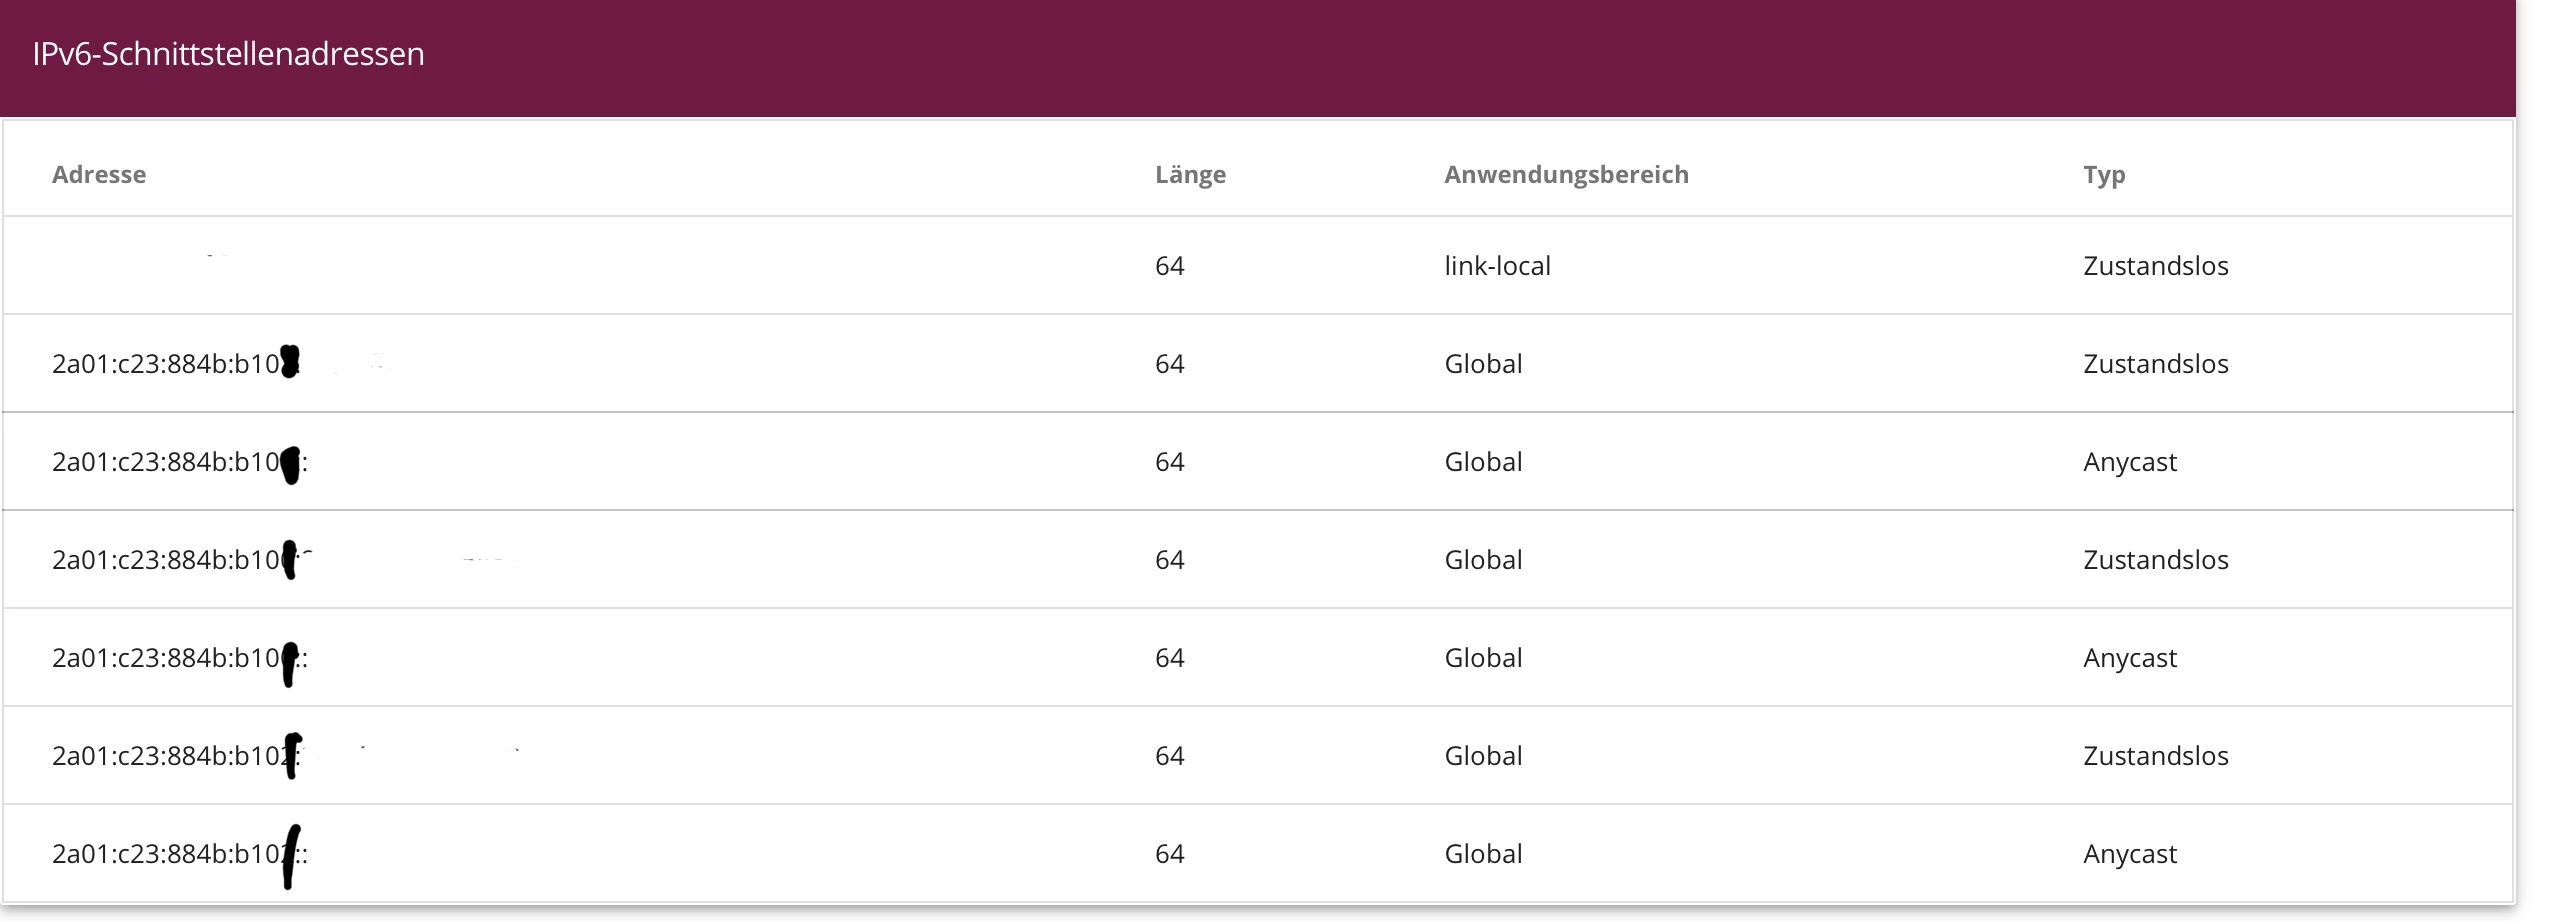
Task: Click Global in the first Anycast row
Action: click(x=1483, y=462)
